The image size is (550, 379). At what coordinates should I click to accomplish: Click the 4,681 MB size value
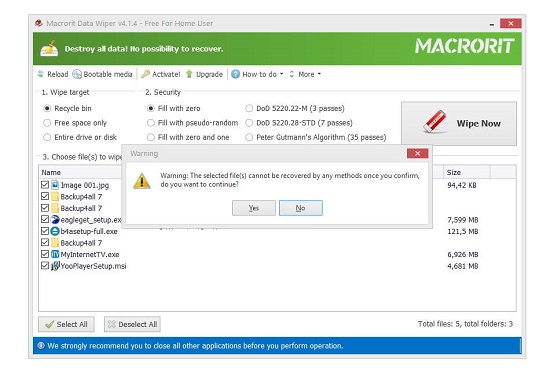pyautogui.click(x=463, y=266)
